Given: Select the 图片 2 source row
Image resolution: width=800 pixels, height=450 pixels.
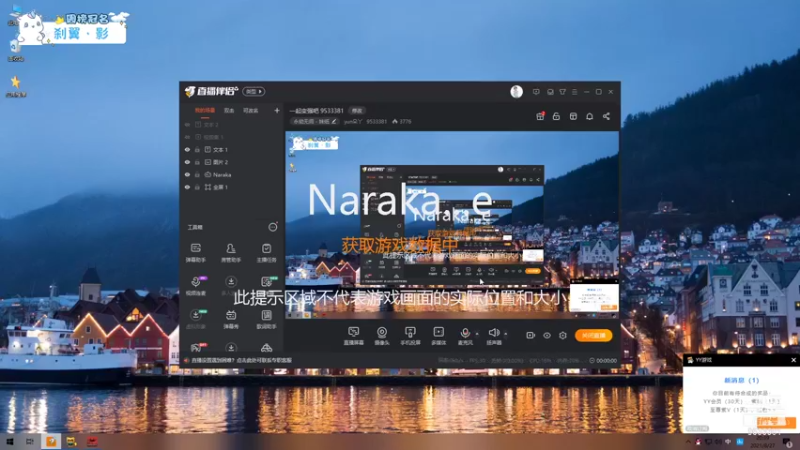Looking at the screenshot, I should pyautogui.click(x=232, y=162).
